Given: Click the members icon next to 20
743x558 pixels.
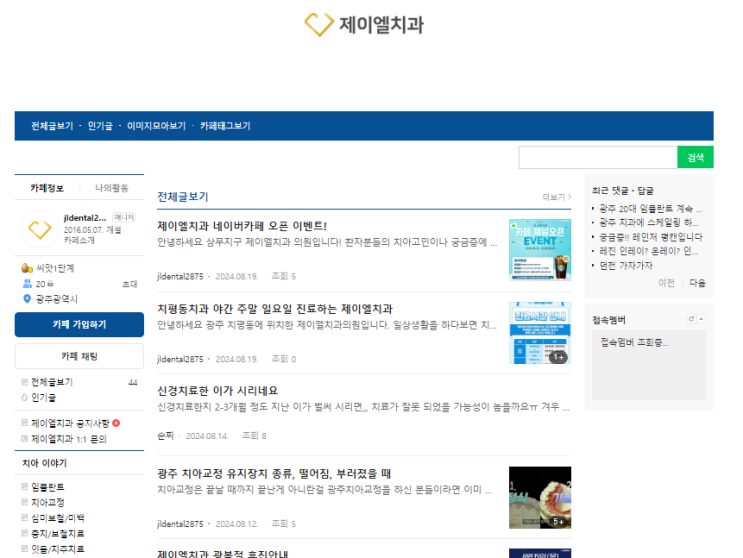Looking at the screenshot, I should pyautogui.click(x=27, y=284).
